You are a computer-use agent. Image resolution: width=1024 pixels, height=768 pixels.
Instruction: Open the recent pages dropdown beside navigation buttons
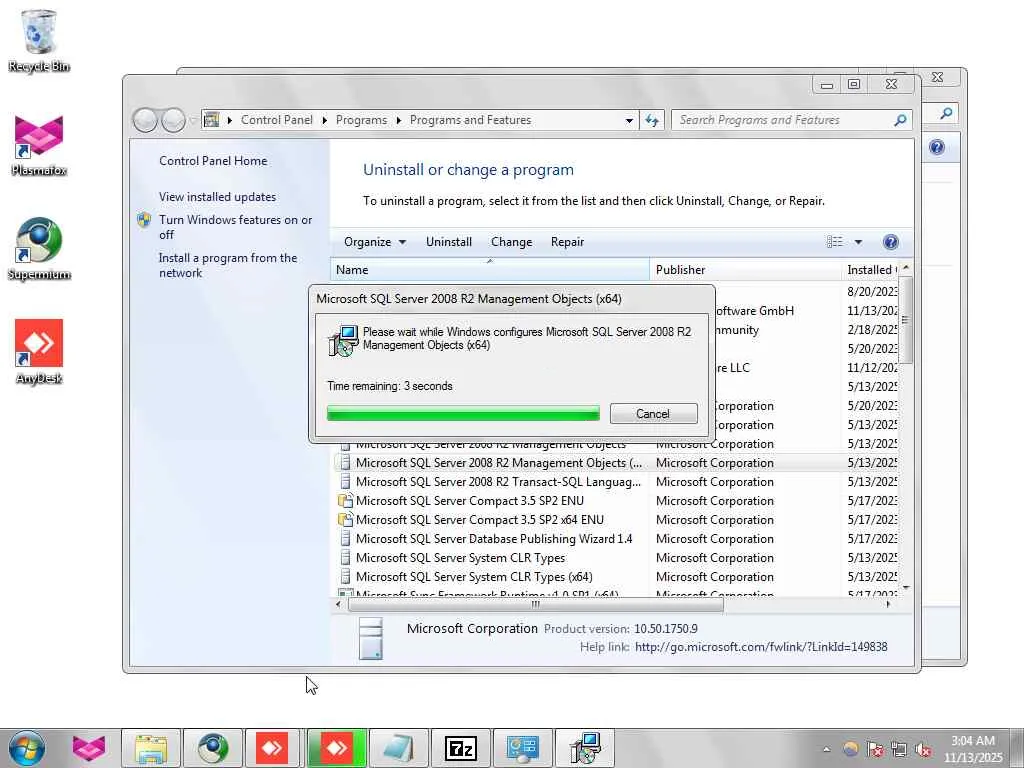tap(193, 120)
